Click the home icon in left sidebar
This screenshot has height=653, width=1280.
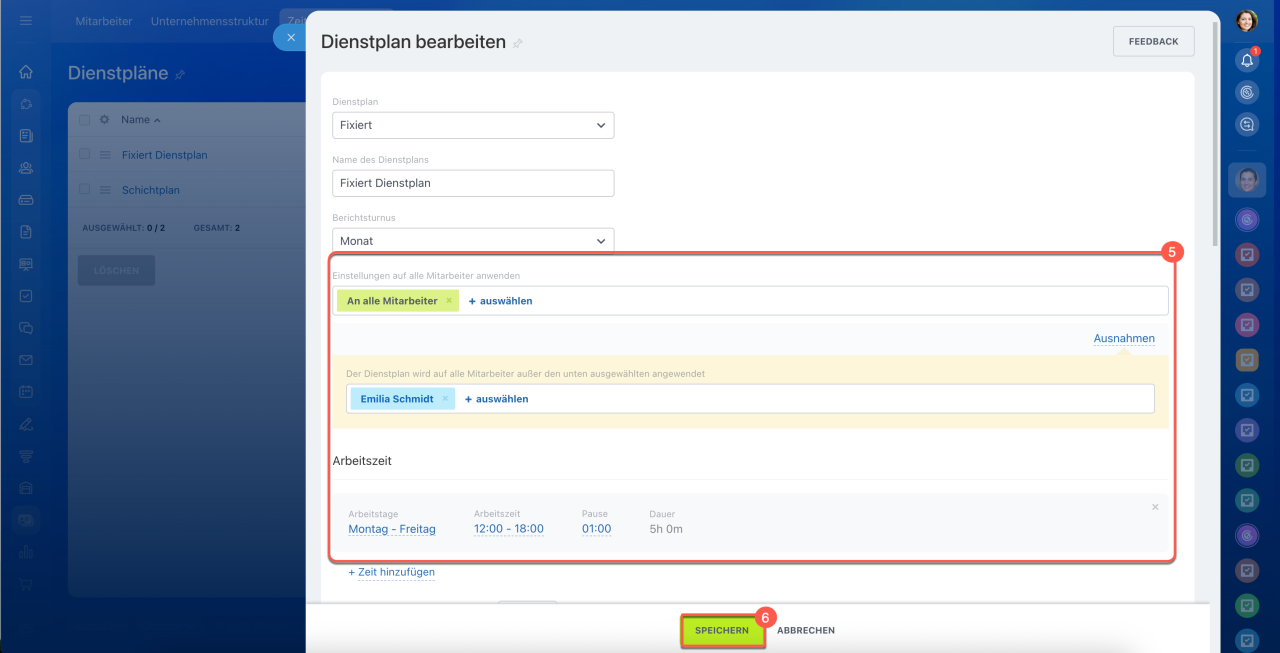point(26,72)
